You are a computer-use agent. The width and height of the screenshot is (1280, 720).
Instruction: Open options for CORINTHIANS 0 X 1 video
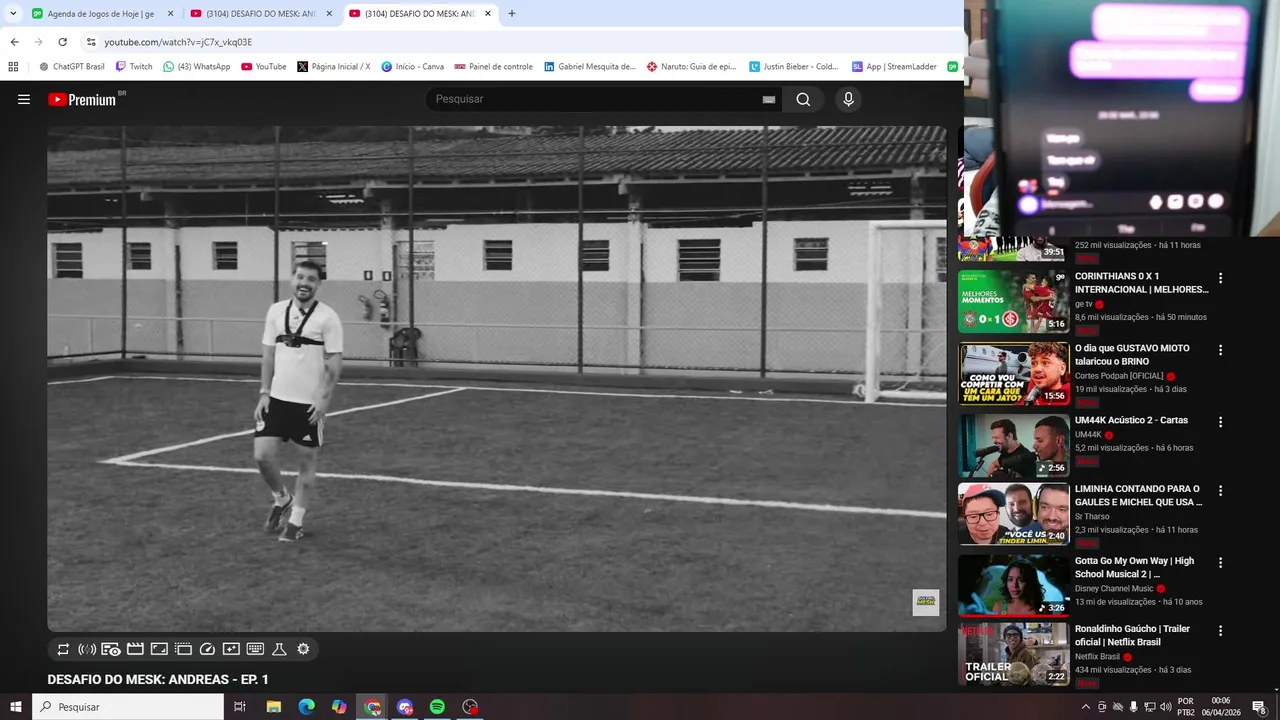(1220, 278)
